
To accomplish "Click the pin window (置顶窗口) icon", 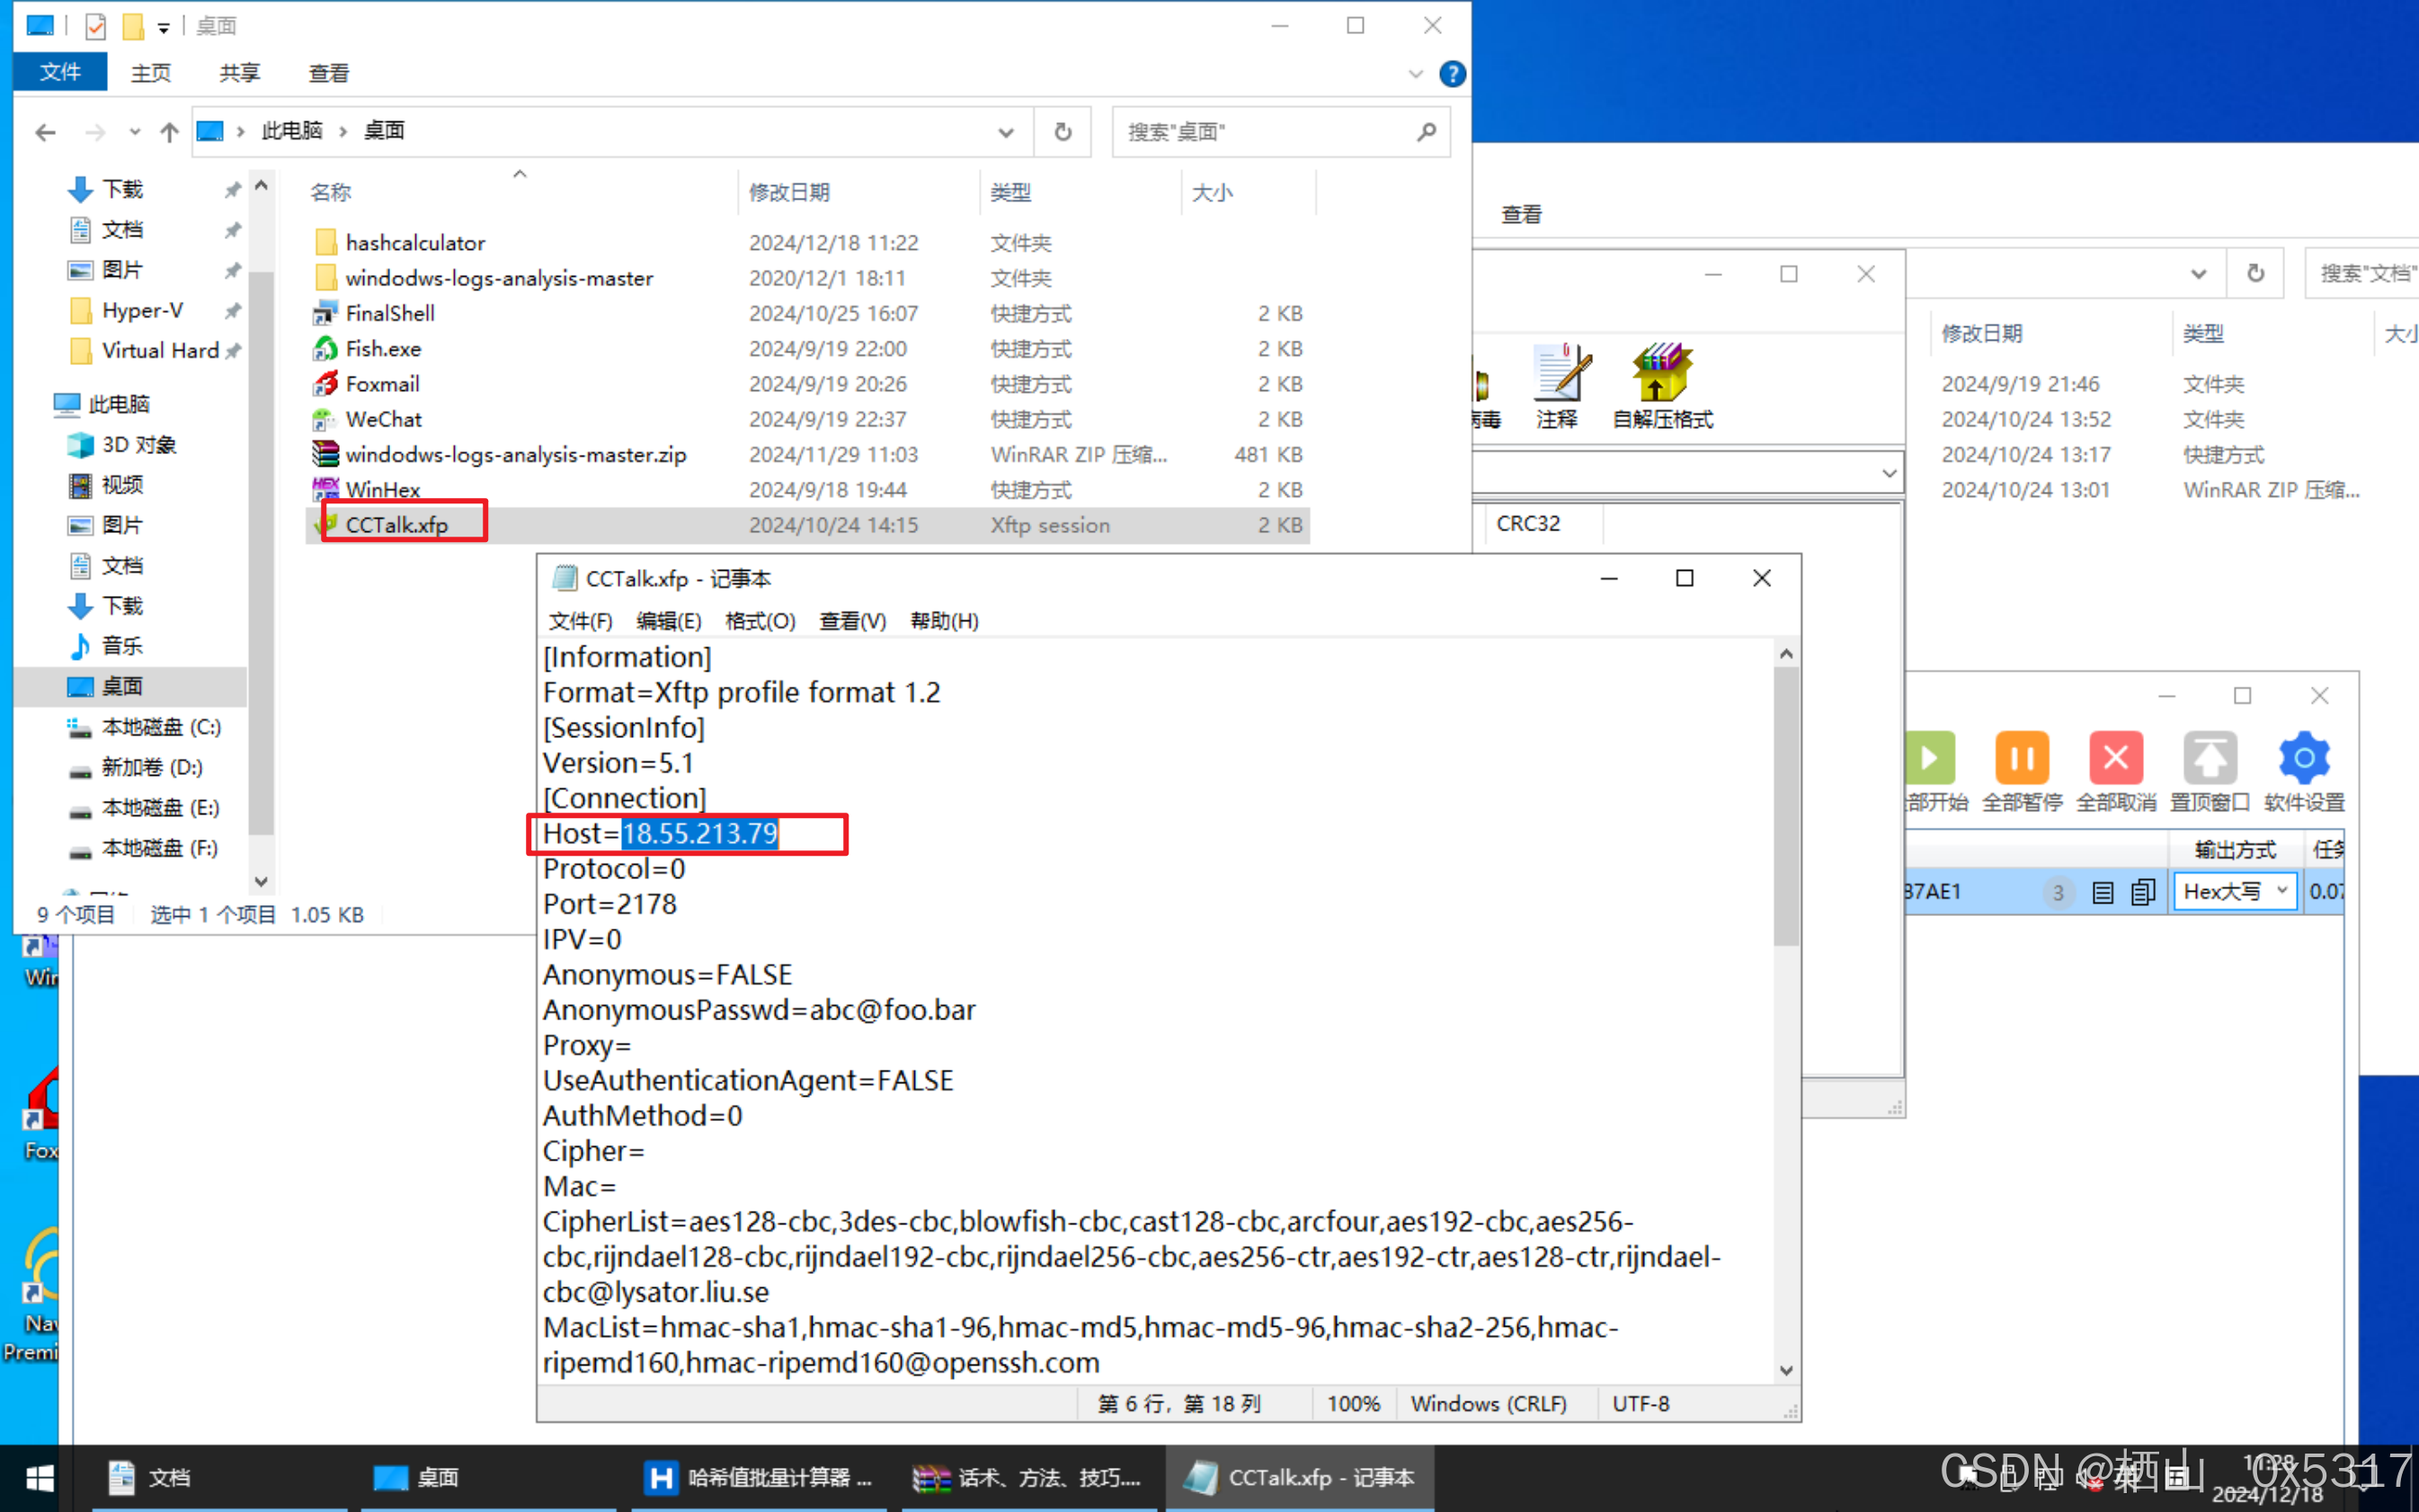I will pyautogui.click(x=2209, y=759).
